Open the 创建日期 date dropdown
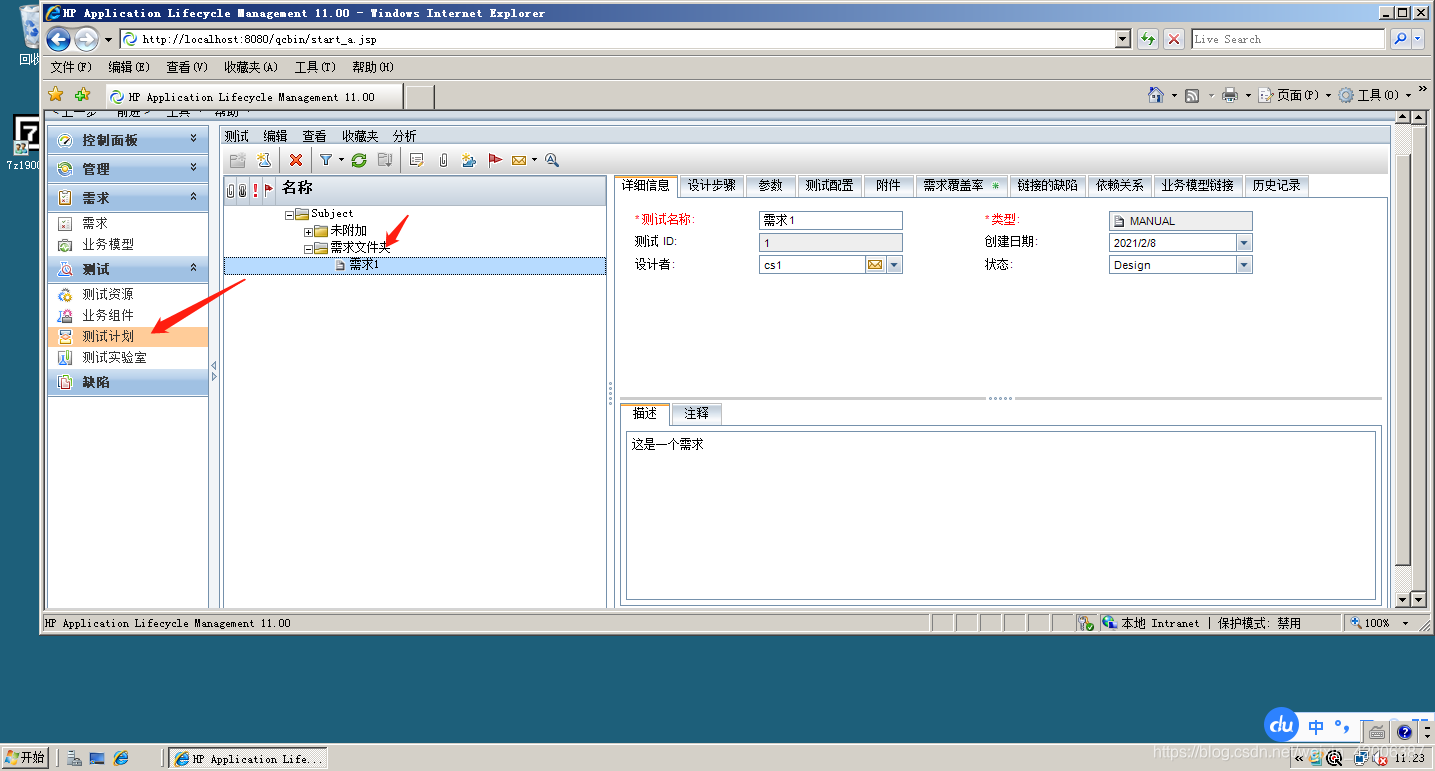The image size is (1435, 771). (x=1244, y=243)
